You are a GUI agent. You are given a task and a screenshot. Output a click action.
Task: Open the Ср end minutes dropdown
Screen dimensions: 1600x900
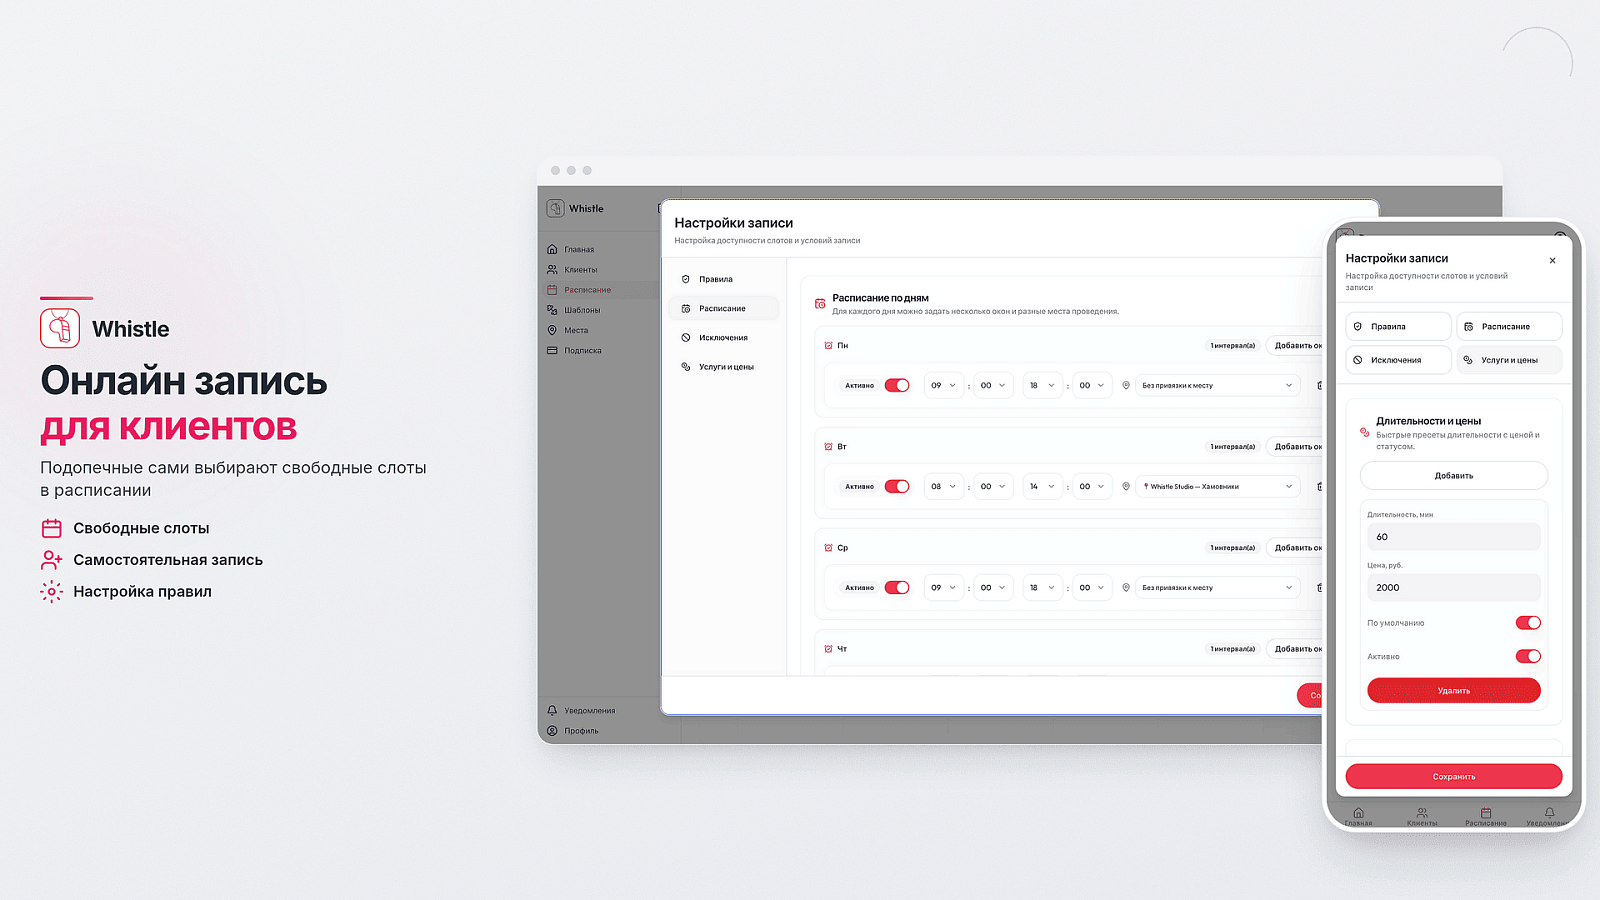1092,587
